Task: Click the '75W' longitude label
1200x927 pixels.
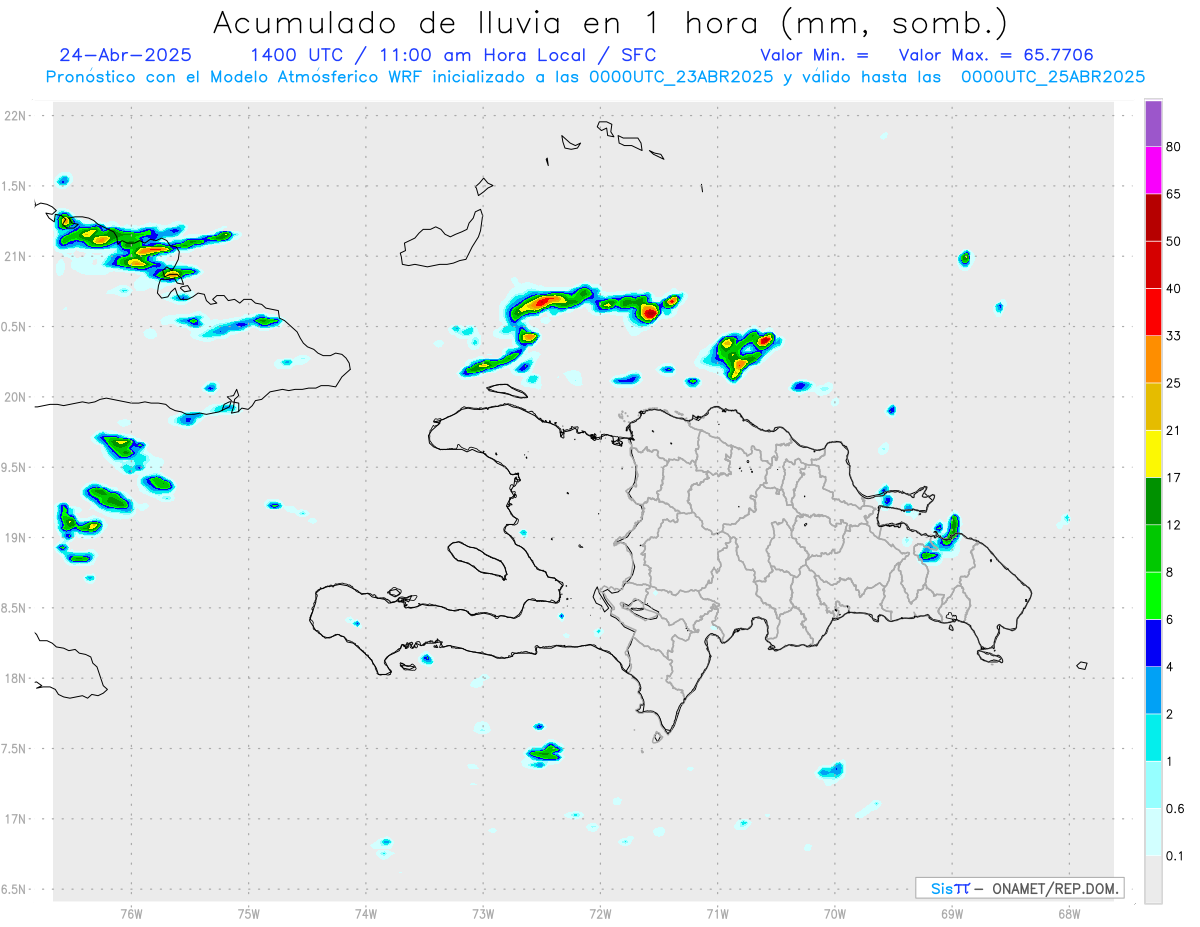Action: (249, 913)
